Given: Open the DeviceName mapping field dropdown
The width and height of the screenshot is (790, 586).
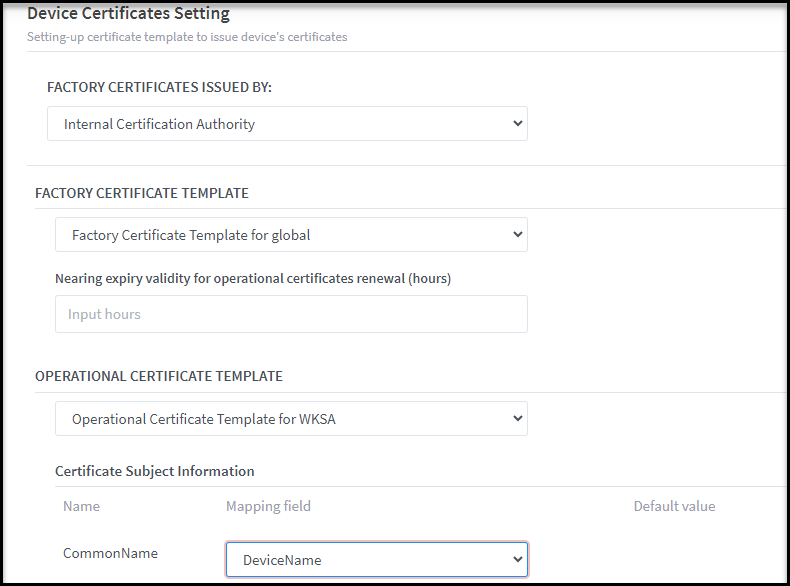Looking at the screenshot, I should (x=375, y=560).
